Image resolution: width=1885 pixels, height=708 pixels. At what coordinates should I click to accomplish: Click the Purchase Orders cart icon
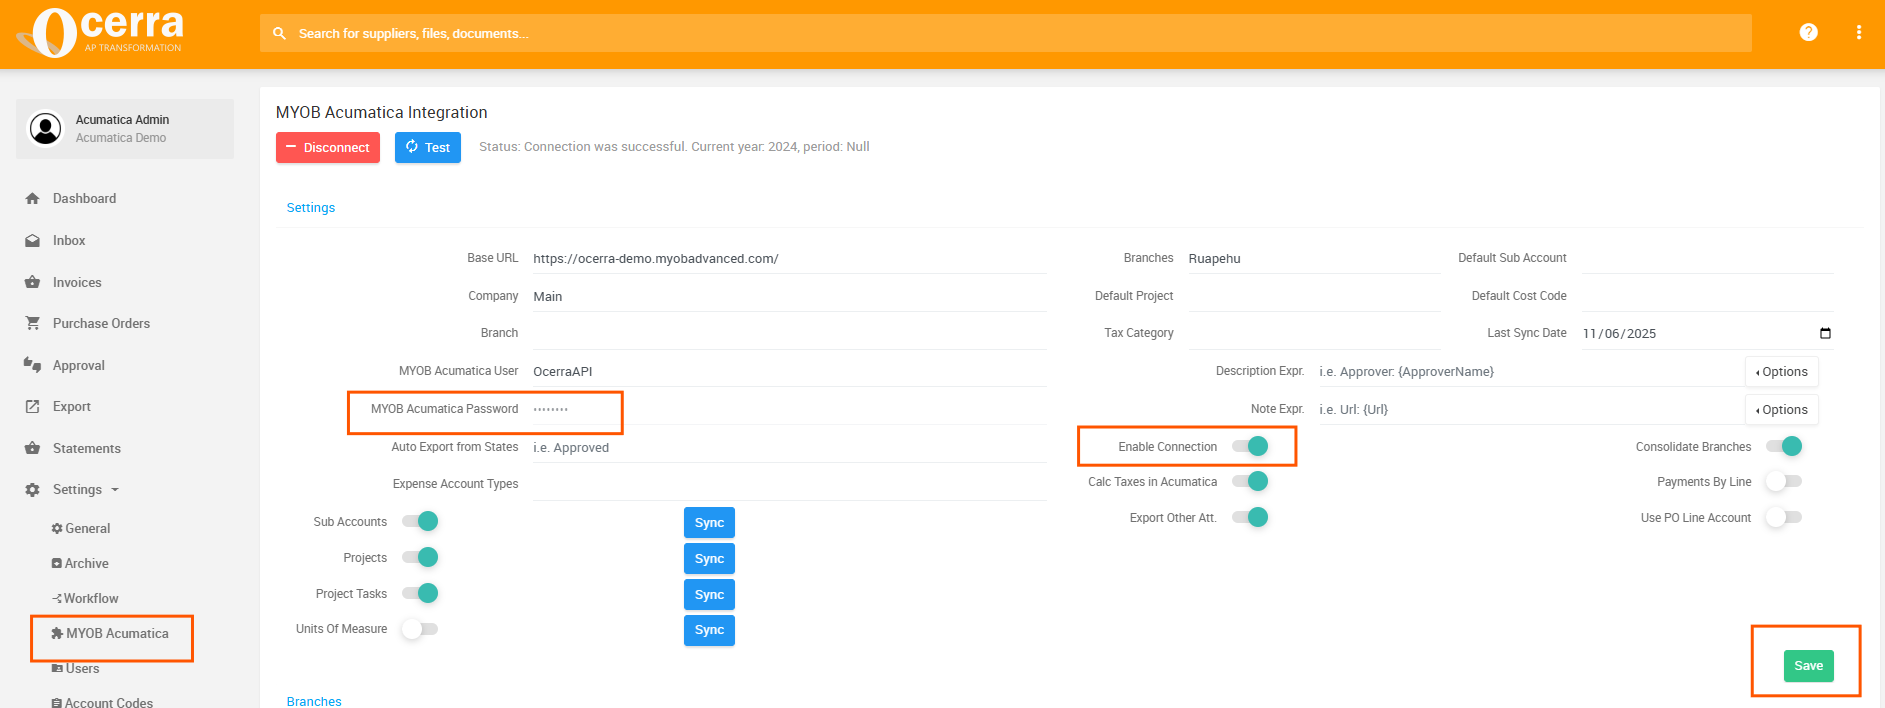coord(32,323)
